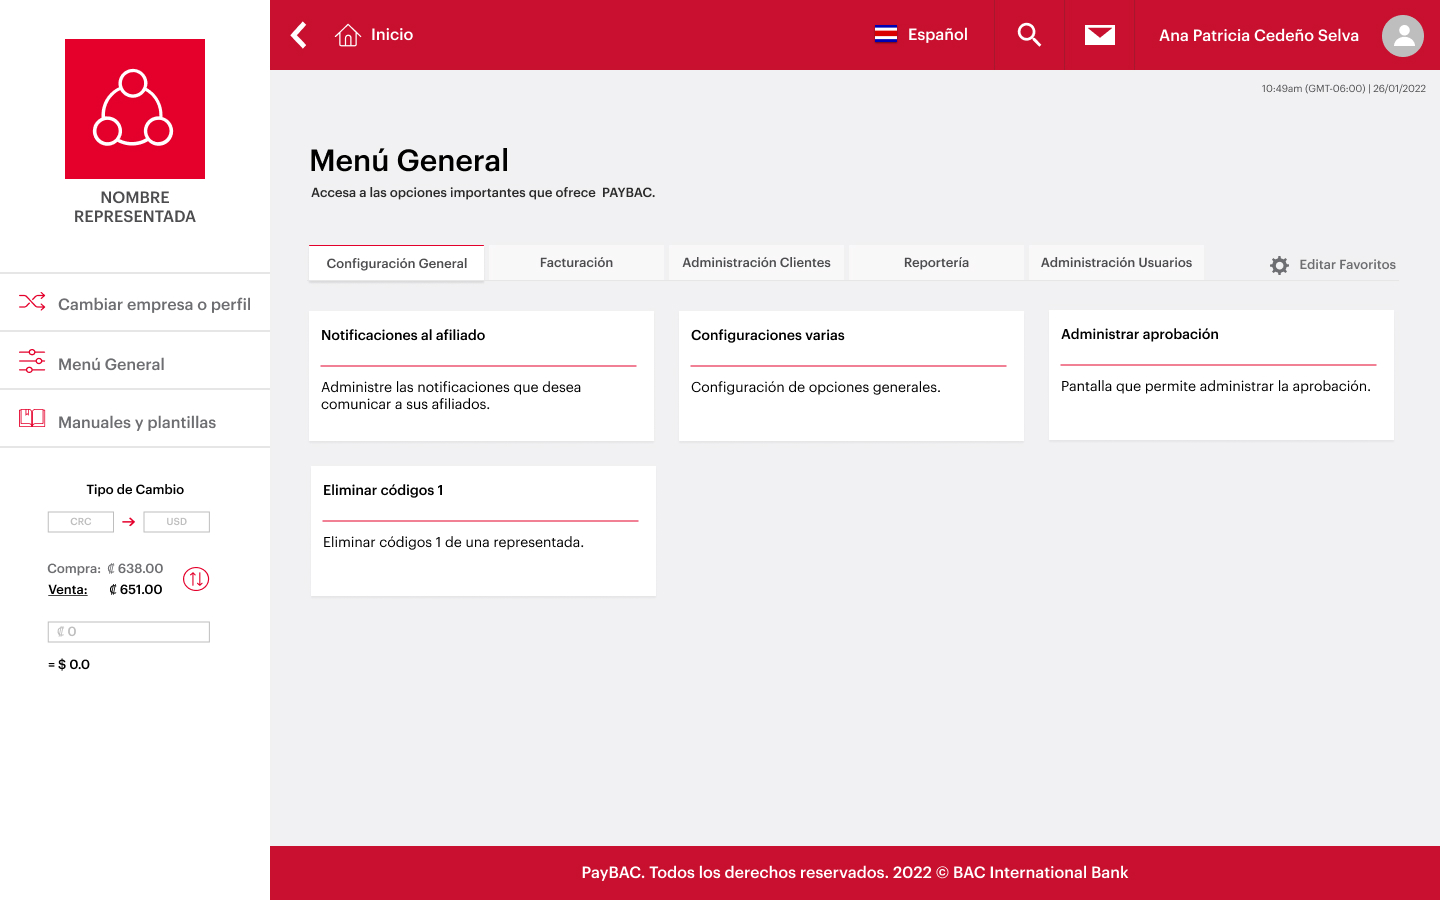Click the Venta exchange rate link
This screenshot has width=1440, height=900.
[x=68, y=589]
